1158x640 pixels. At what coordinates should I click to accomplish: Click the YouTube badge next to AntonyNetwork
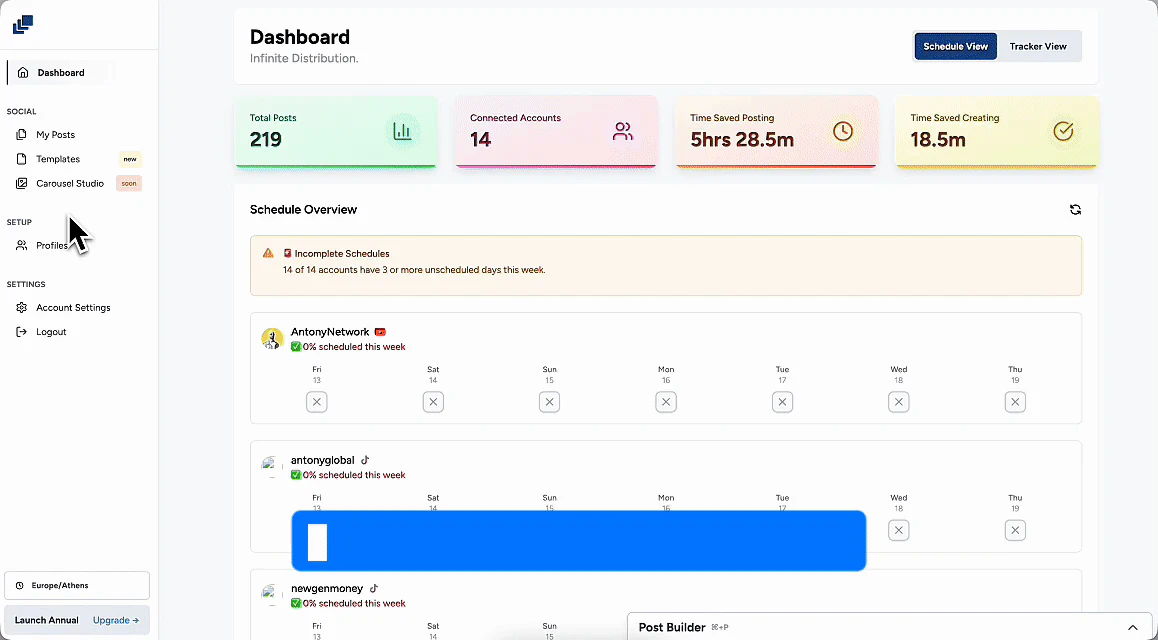click(x=380, y=331)
